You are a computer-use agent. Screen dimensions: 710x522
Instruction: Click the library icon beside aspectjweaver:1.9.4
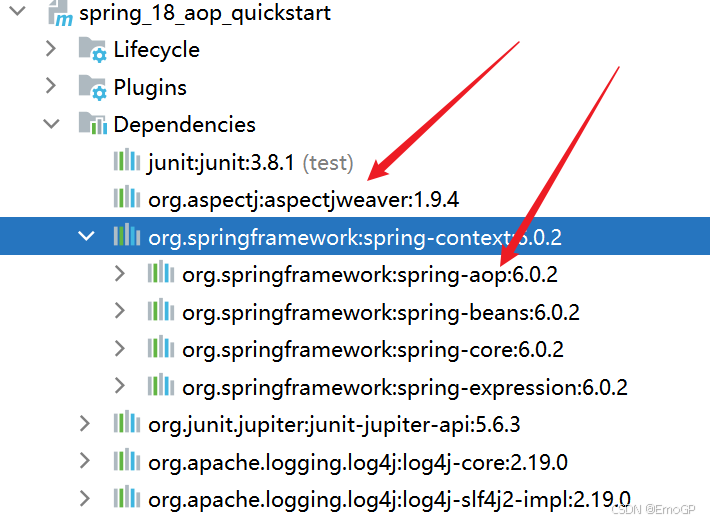click(x=127, y=197)
